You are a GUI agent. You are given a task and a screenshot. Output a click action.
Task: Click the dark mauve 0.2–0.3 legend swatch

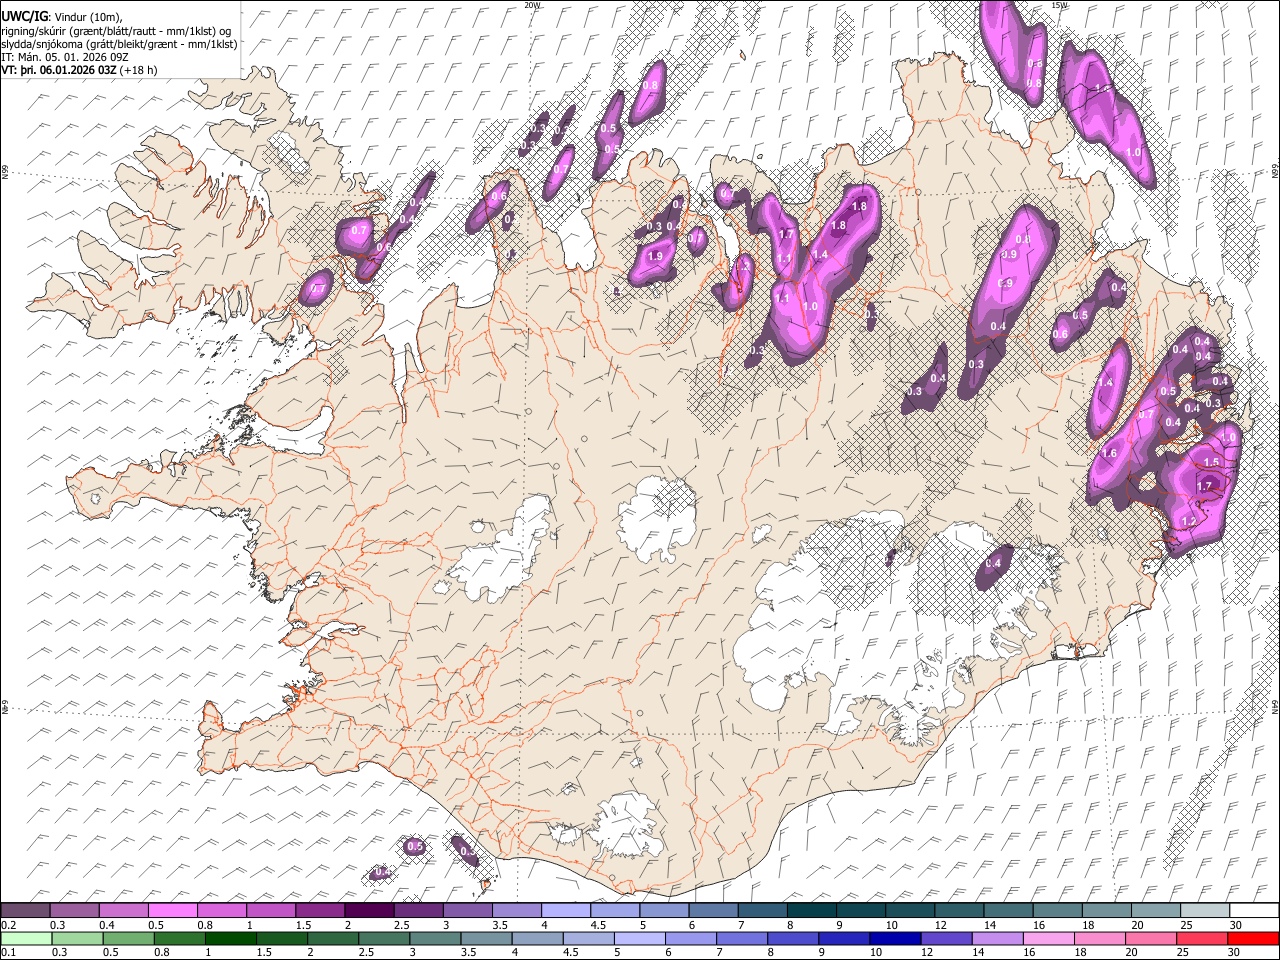coord(25,910)
